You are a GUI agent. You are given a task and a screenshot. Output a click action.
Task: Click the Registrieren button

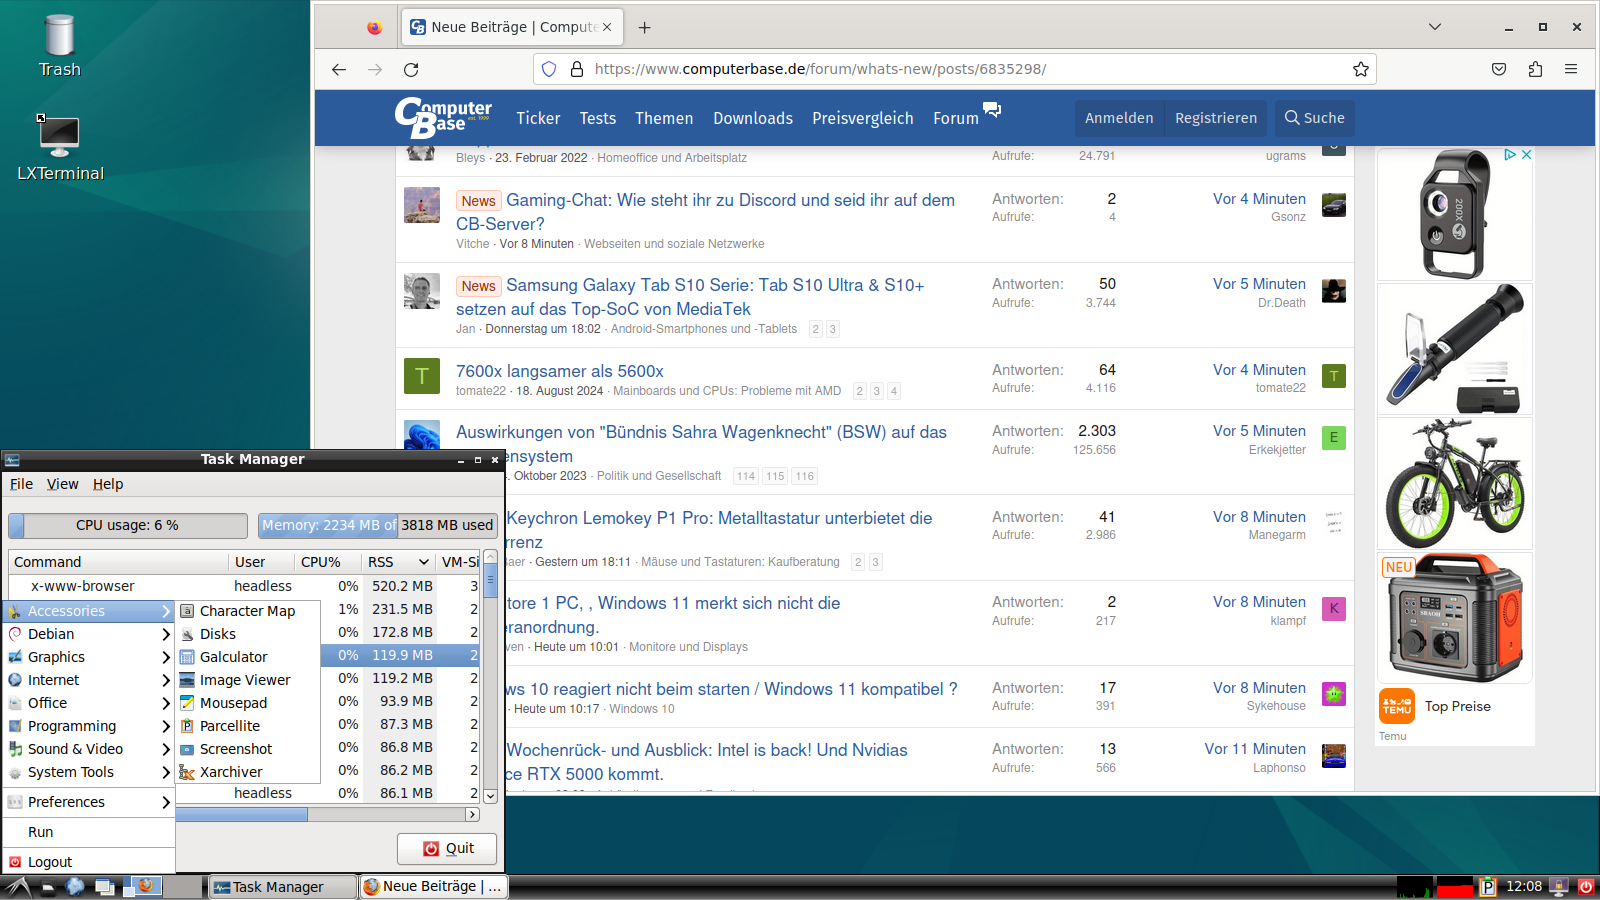click(1216, 118)
